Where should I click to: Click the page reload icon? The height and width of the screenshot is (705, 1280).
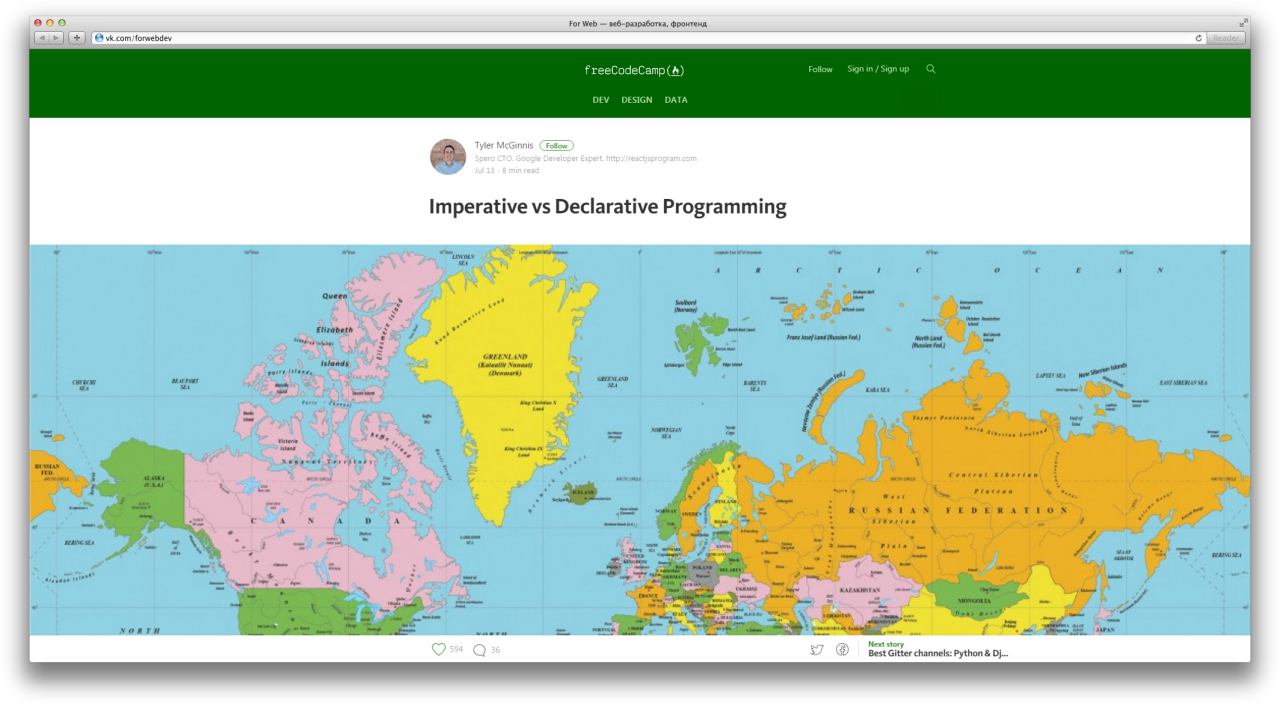[x=1198, y=38]
